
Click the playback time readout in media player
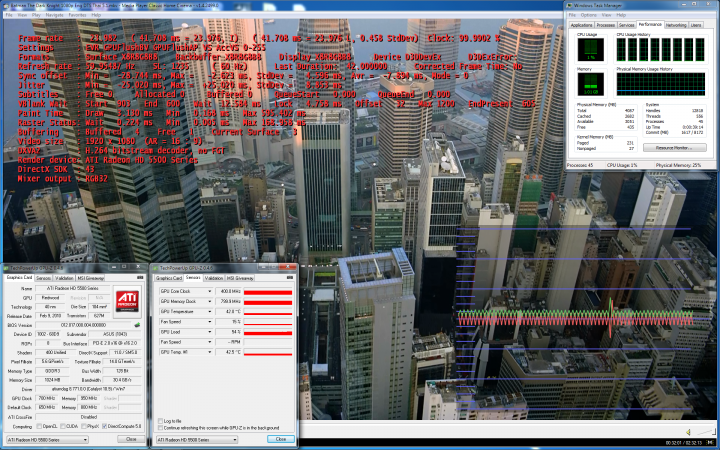coord(684,443)
